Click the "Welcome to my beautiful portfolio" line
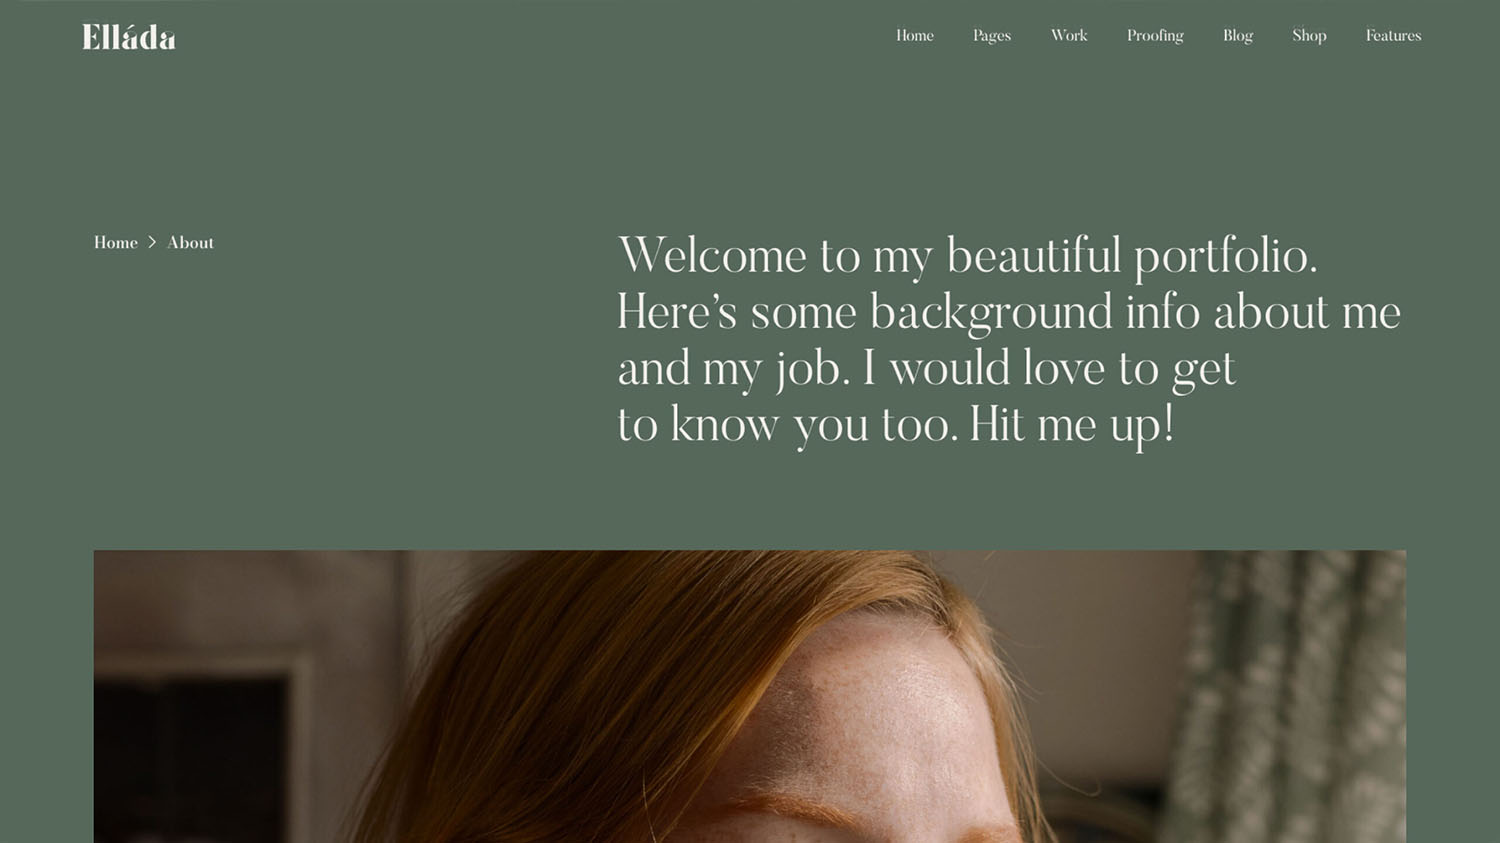 (x=967, y=256)
